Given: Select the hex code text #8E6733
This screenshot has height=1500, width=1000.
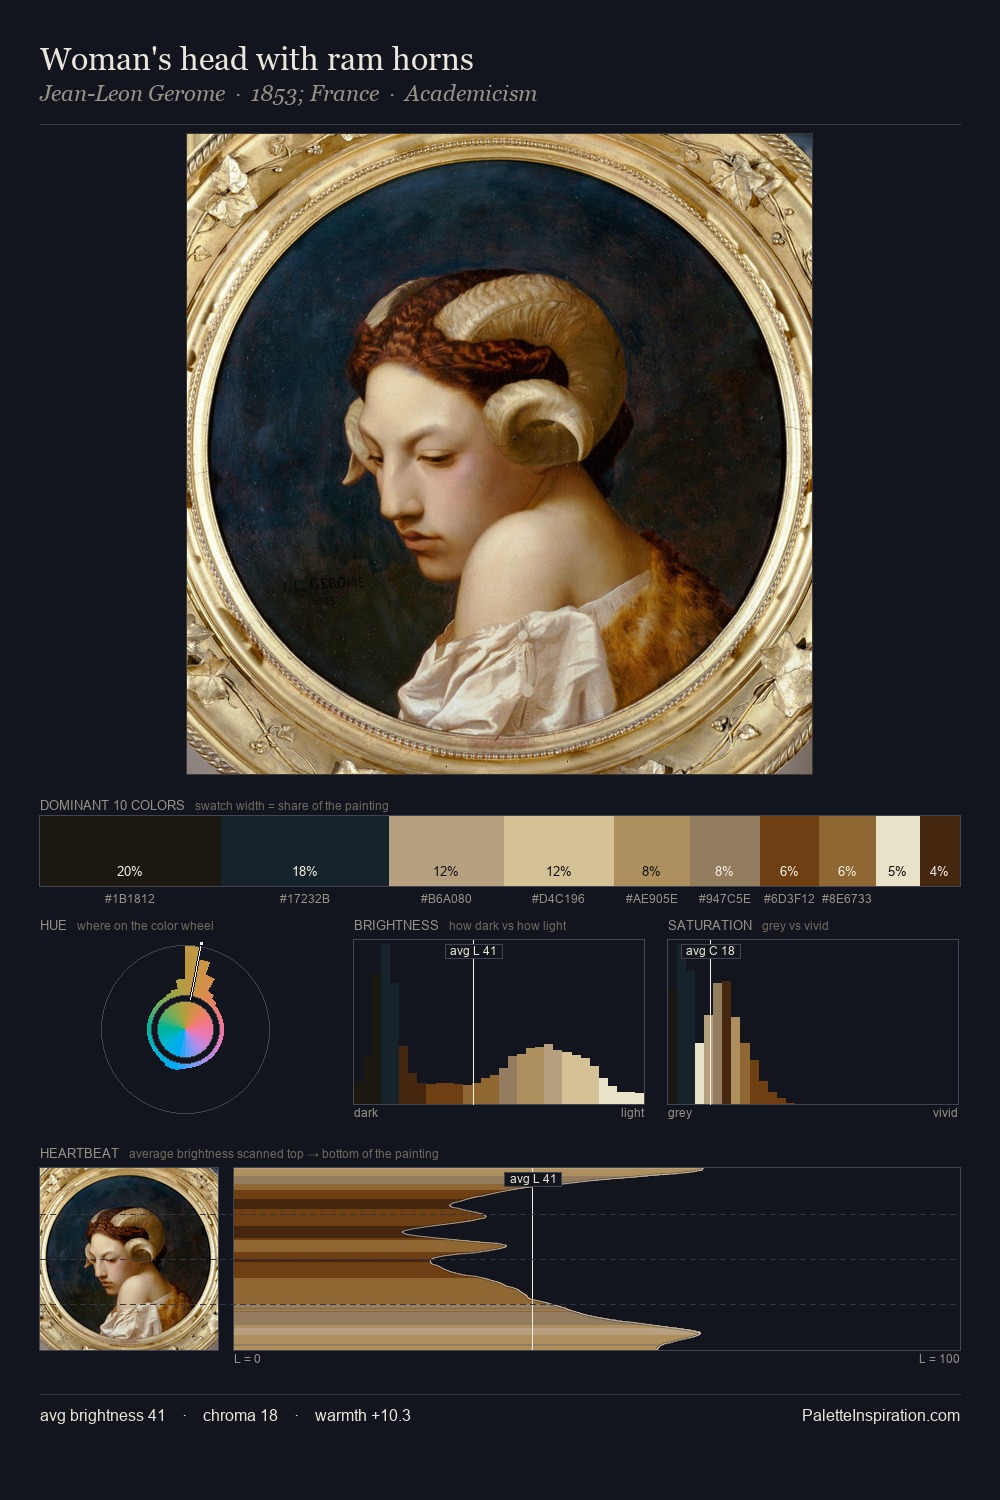Looking at the screenshot, I should [x=846, y=899].
